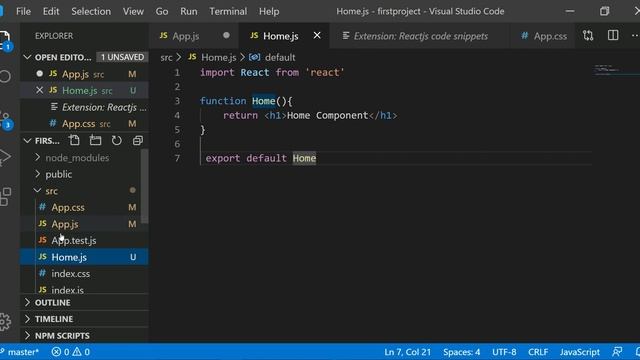Click the feedback icon in status bar
Viewport: 640px width, 360px height.
pyautogui.click(x=617, y=352)
